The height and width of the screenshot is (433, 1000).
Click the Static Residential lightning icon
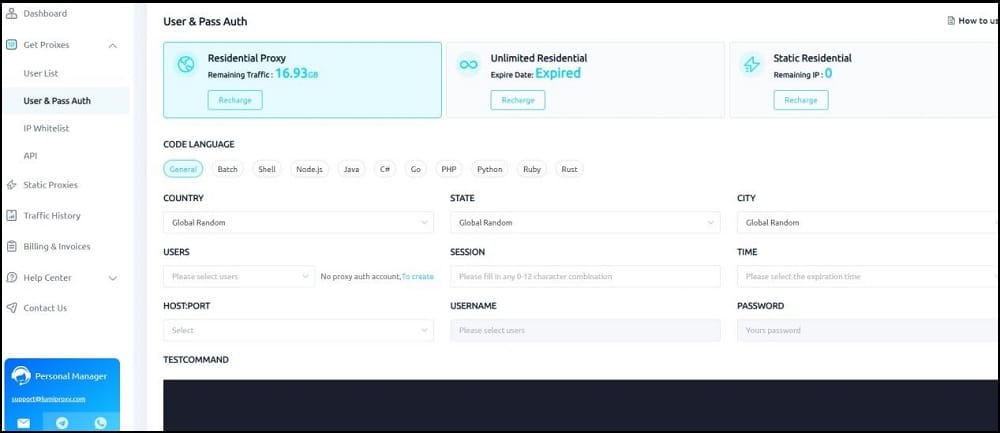[752, 64]
